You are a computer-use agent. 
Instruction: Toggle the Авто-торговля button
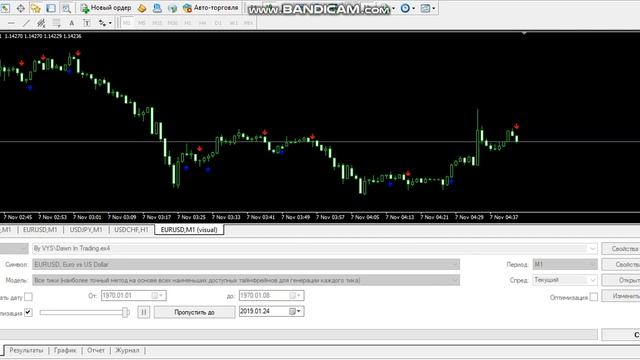point(211,8)
